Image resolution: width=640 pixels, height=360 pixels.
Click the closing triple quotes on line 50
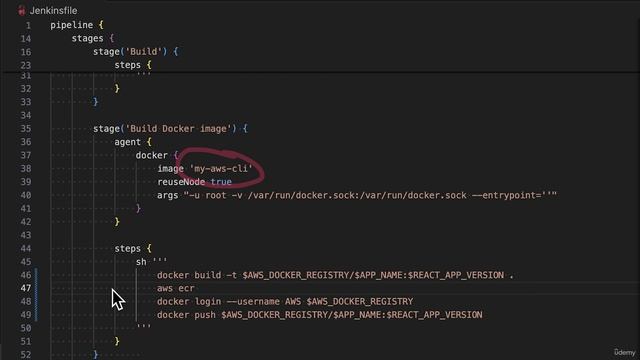pos(144,327)
